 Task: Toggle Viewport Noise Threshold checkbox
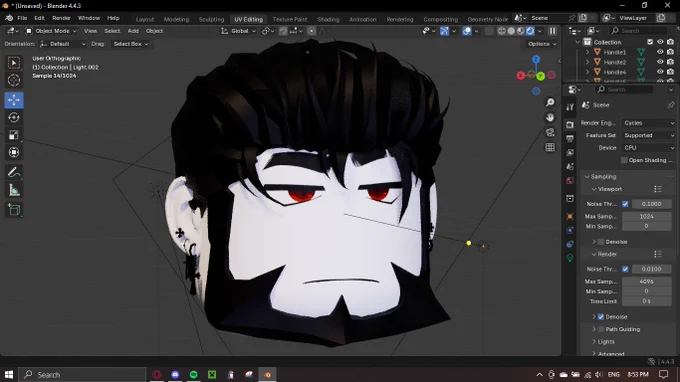click(x=625, y=204)
